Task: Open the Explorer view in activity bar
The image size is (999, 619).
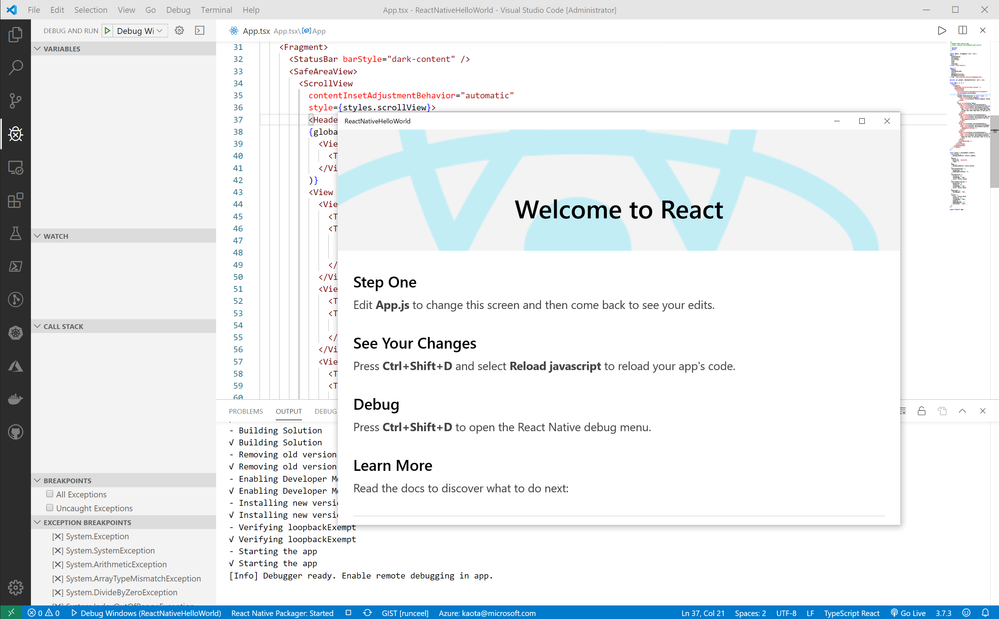Action: 15,34
